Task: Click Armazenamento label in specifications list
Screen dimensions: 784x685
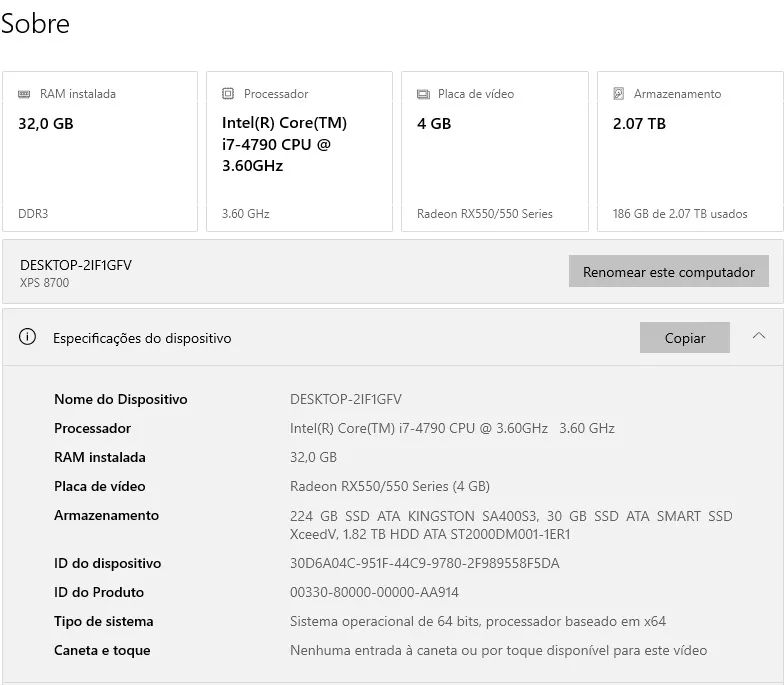Action: (x=106, y=515)
